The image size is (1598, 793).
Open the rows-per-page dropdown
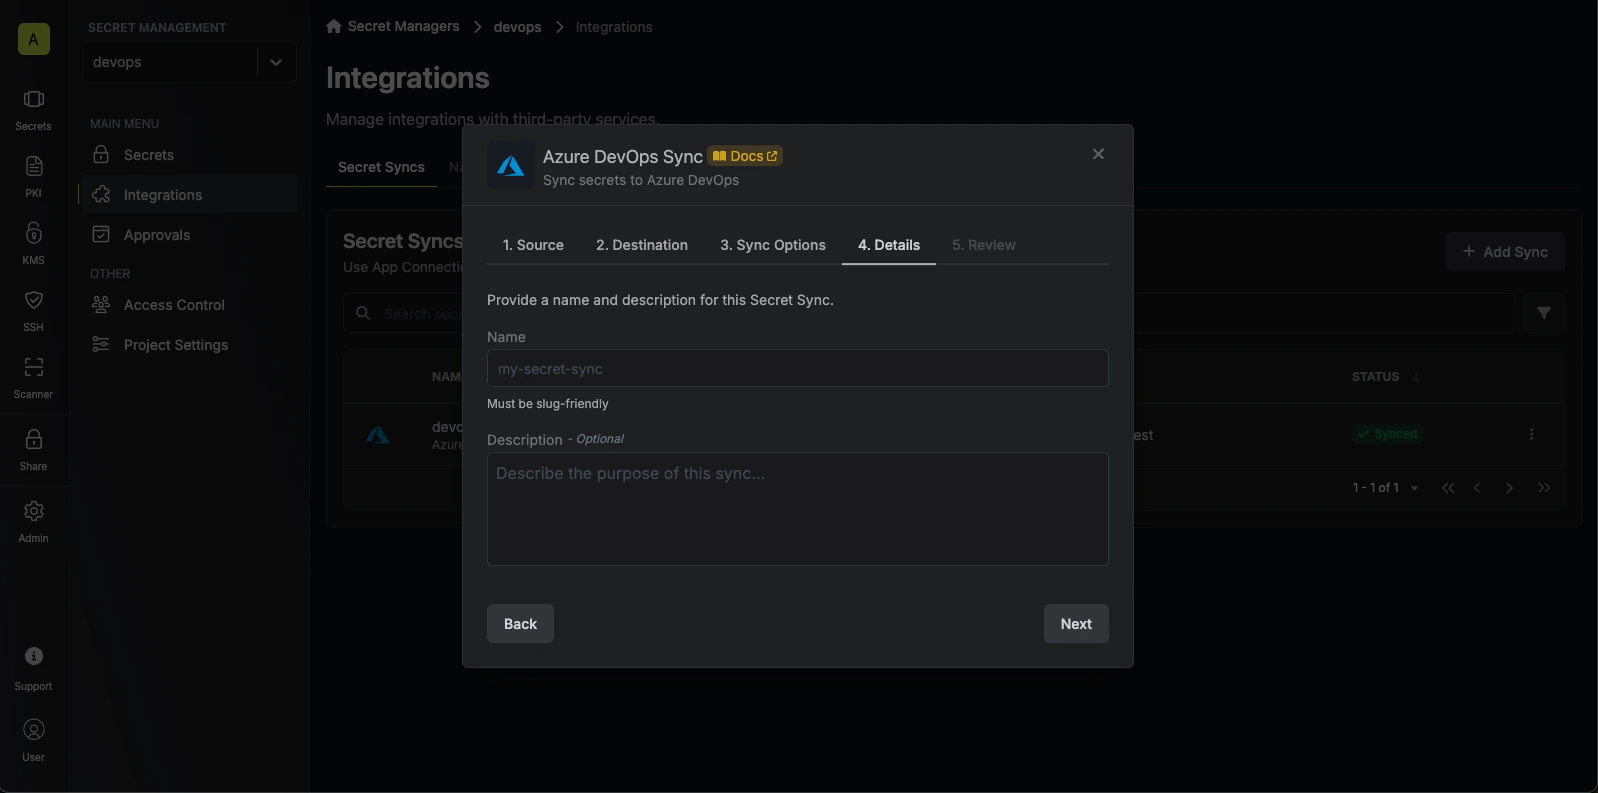coord(1414,488)
